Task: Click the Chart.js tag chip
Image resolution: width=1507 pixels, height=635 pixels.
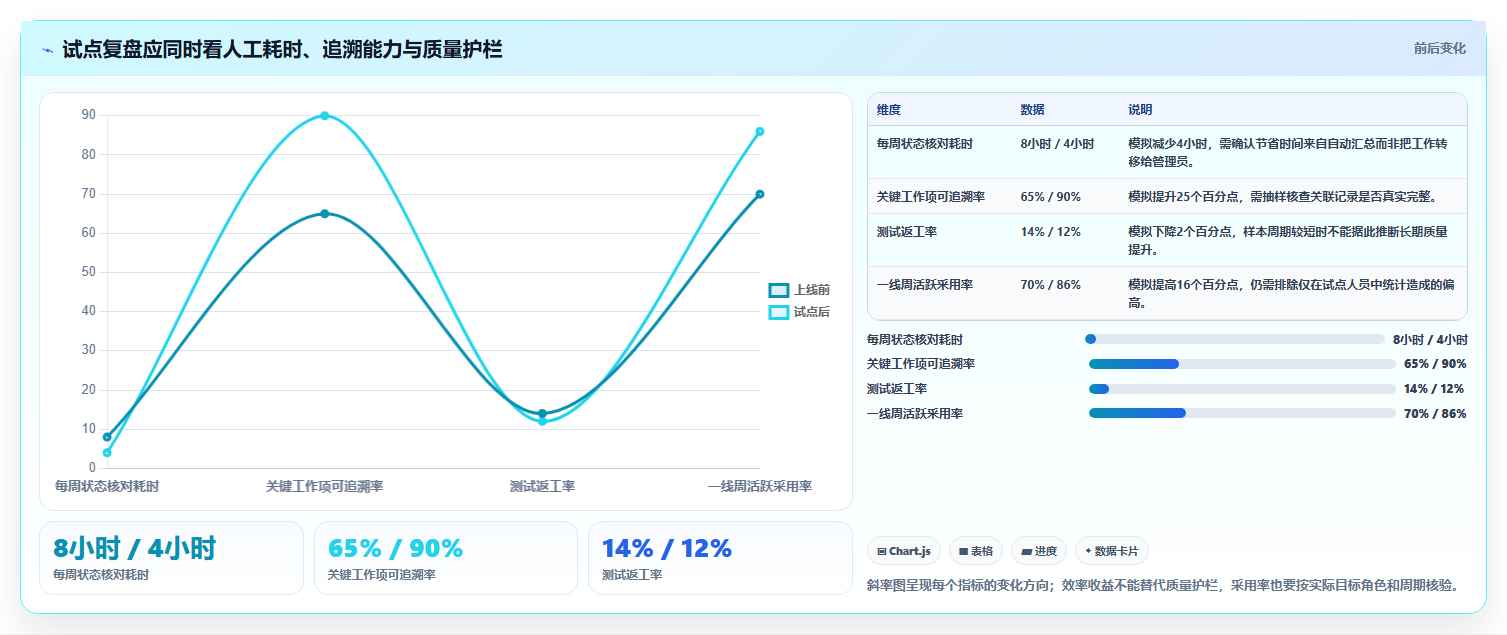Action: click(x=904, y=551)
